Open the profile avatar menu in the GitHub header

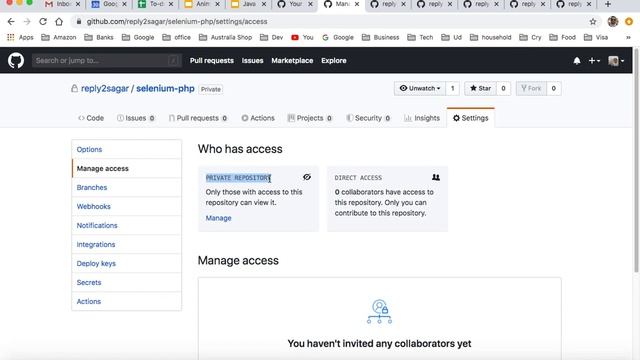(x=616, y=61)
